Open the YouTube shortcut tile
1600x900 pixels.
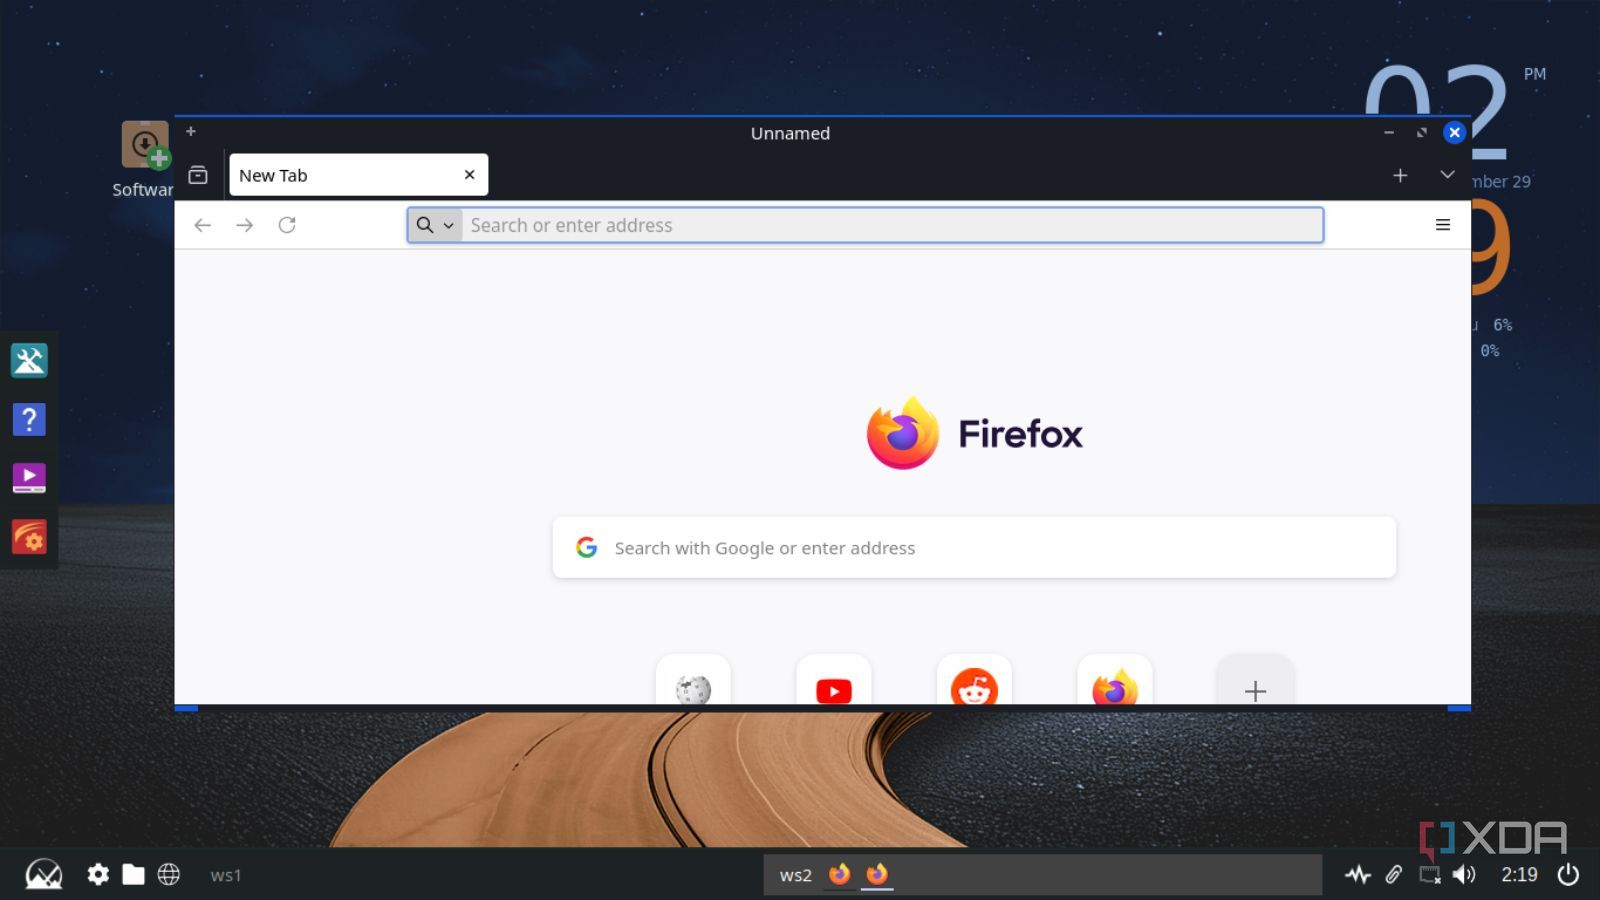[834, 681]
